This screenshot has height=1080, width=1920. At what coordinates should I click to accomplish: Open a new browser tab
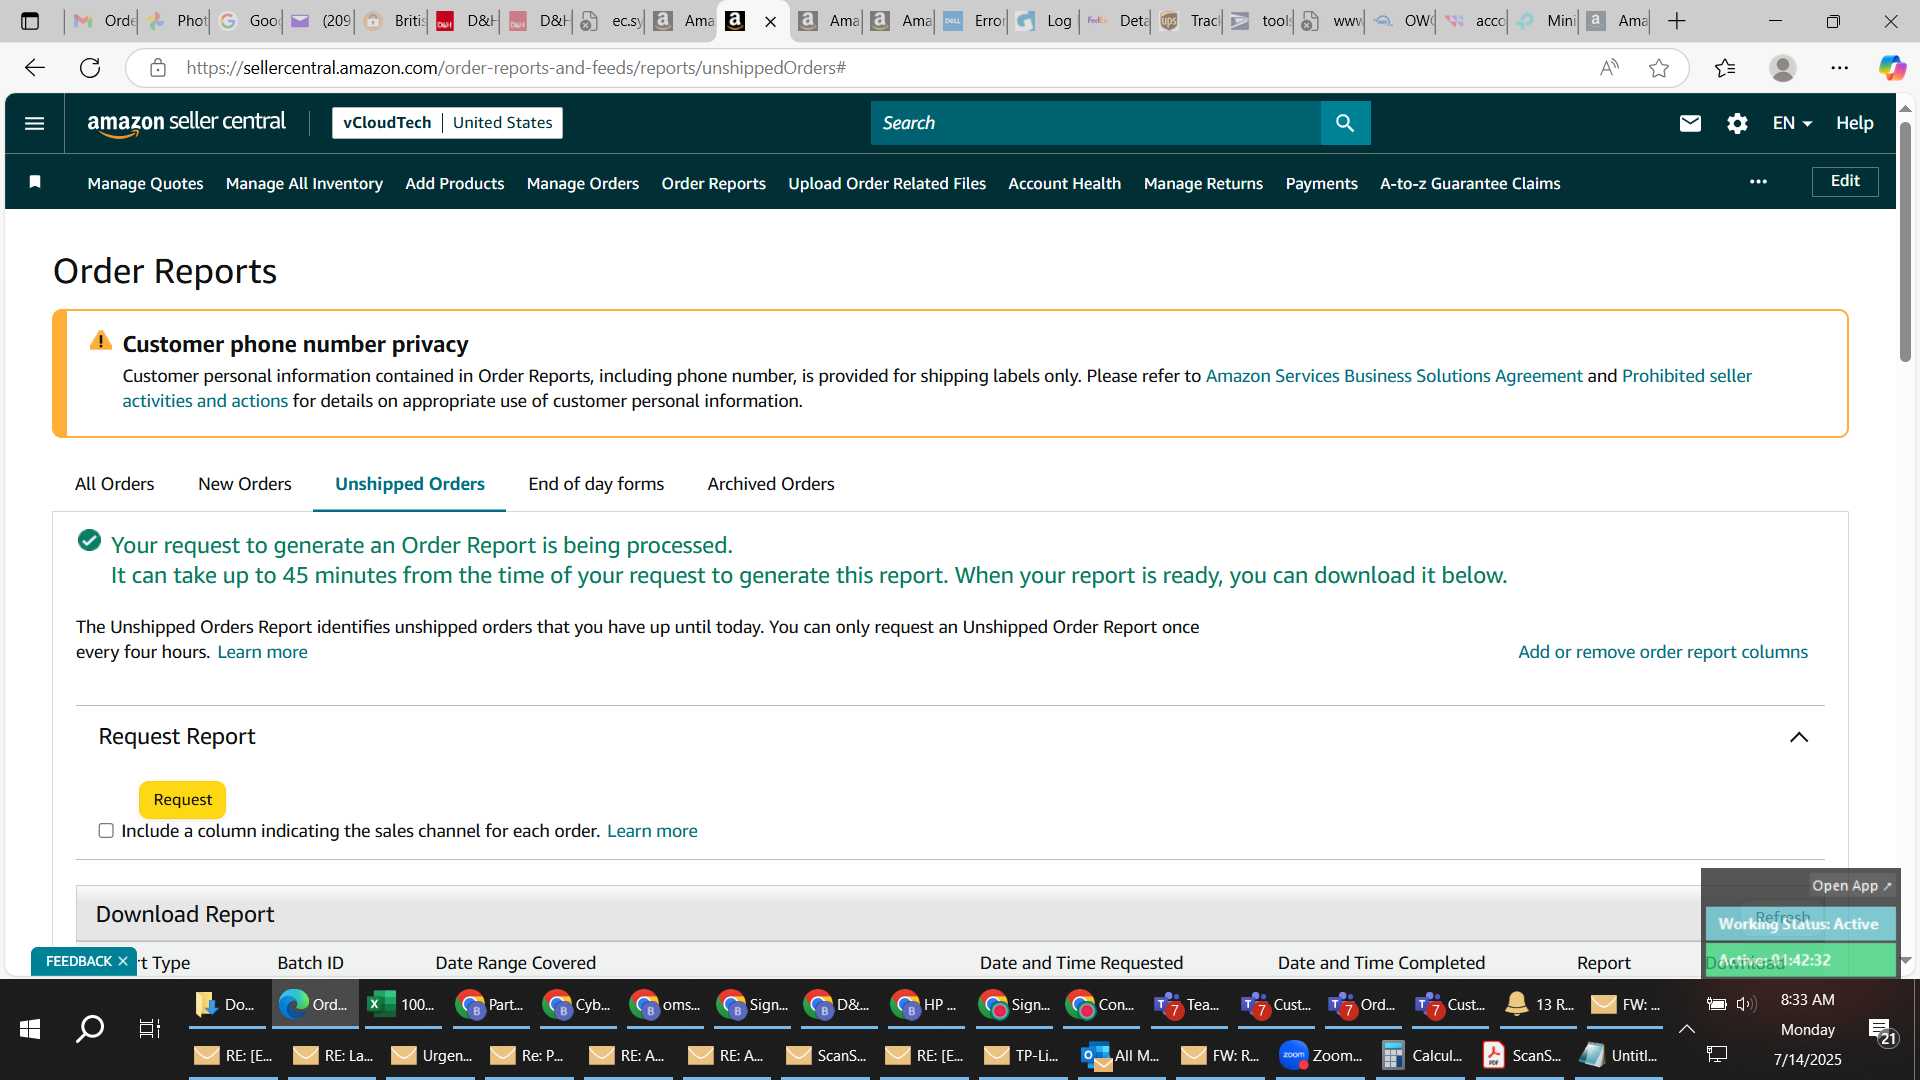pos(1677,21)
